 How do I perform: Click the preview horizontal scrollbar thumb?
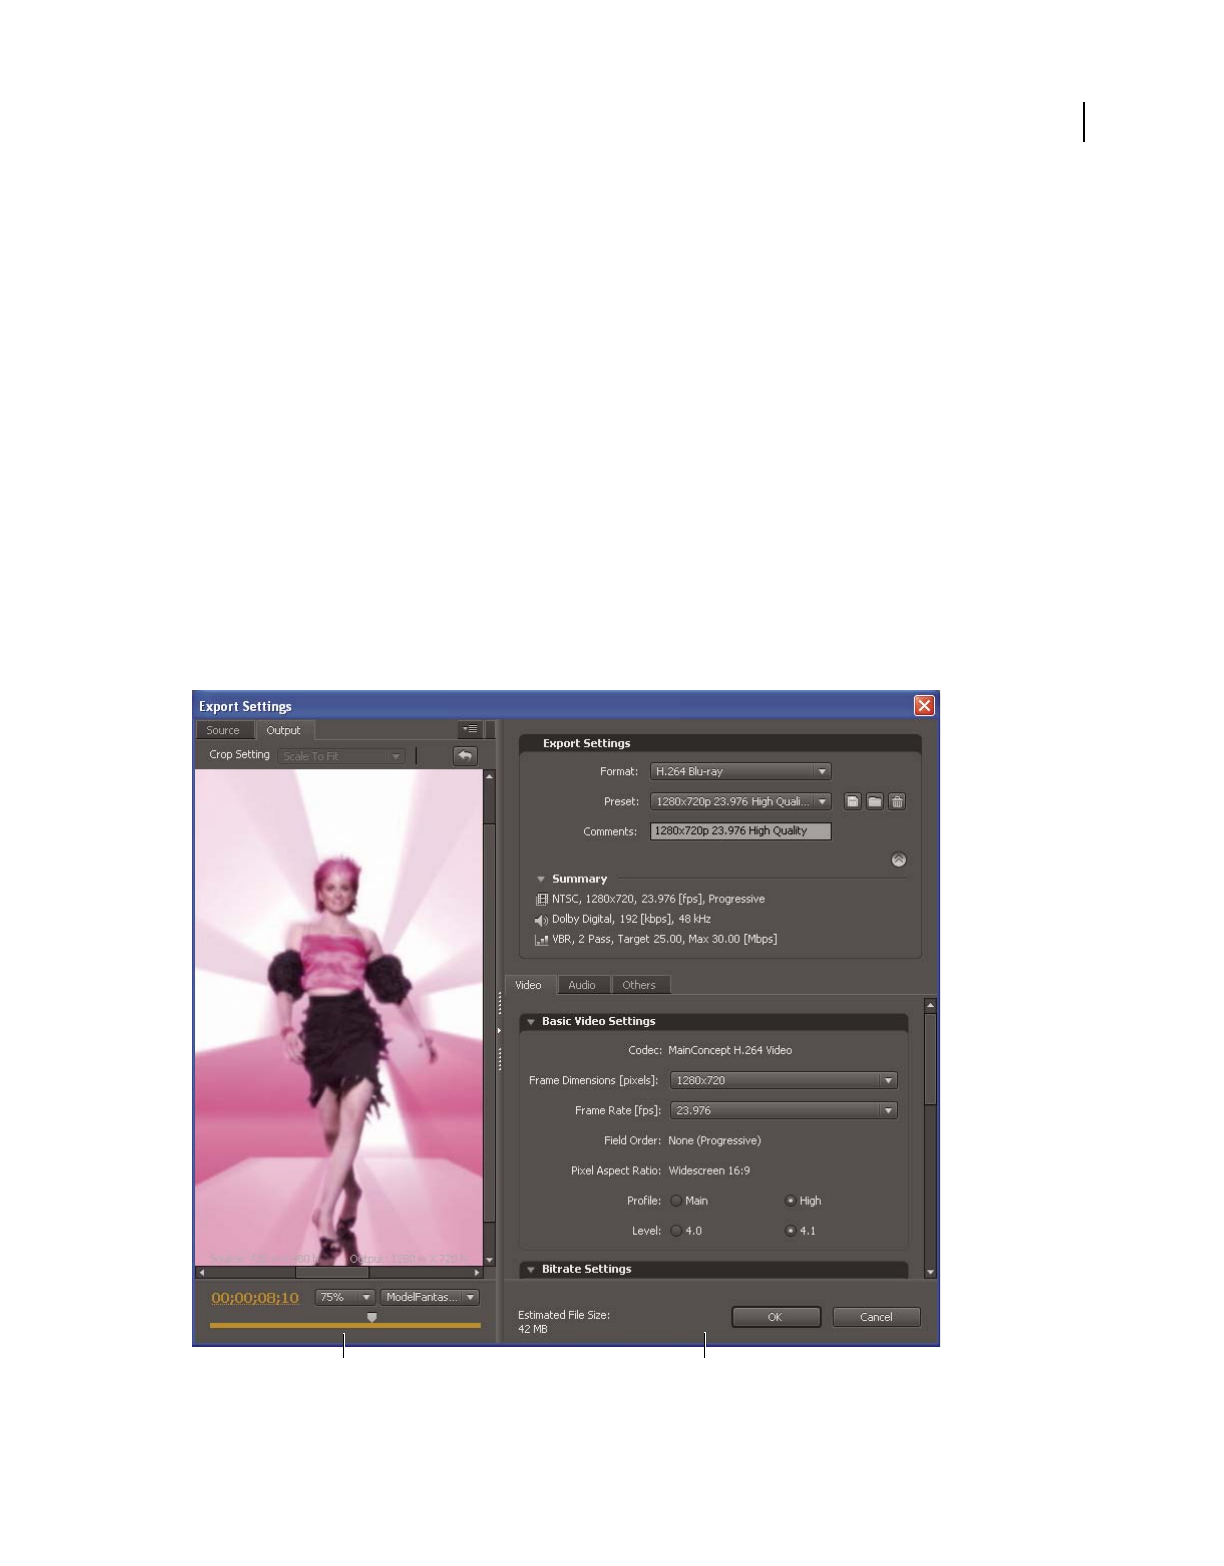(332, 1273)
